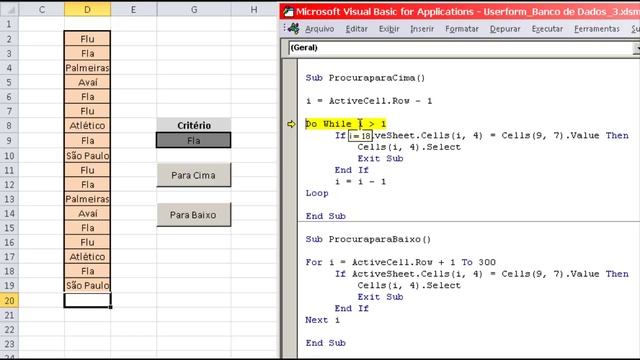Click the Next i line
This screenshot has width=640, height=360.
[x=322, y=320]
